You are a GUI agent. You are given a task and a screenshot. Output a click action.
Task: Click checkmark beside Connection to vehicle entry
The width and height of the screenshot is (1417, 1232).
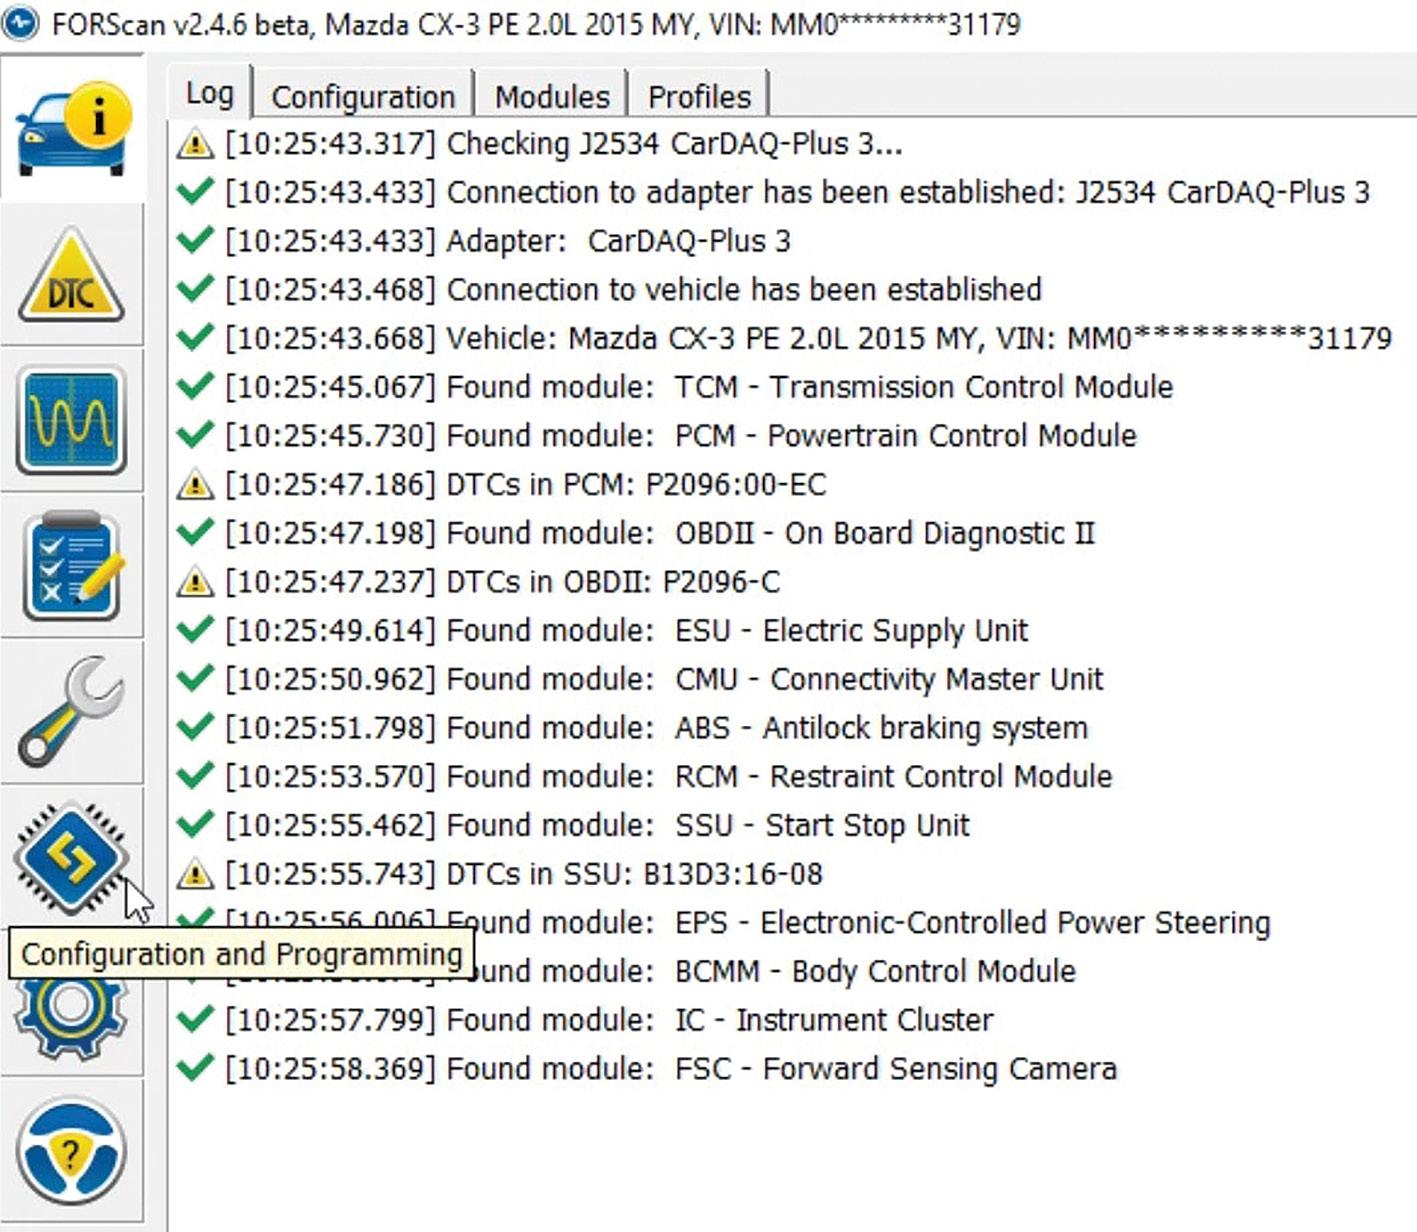click(195, 289)
